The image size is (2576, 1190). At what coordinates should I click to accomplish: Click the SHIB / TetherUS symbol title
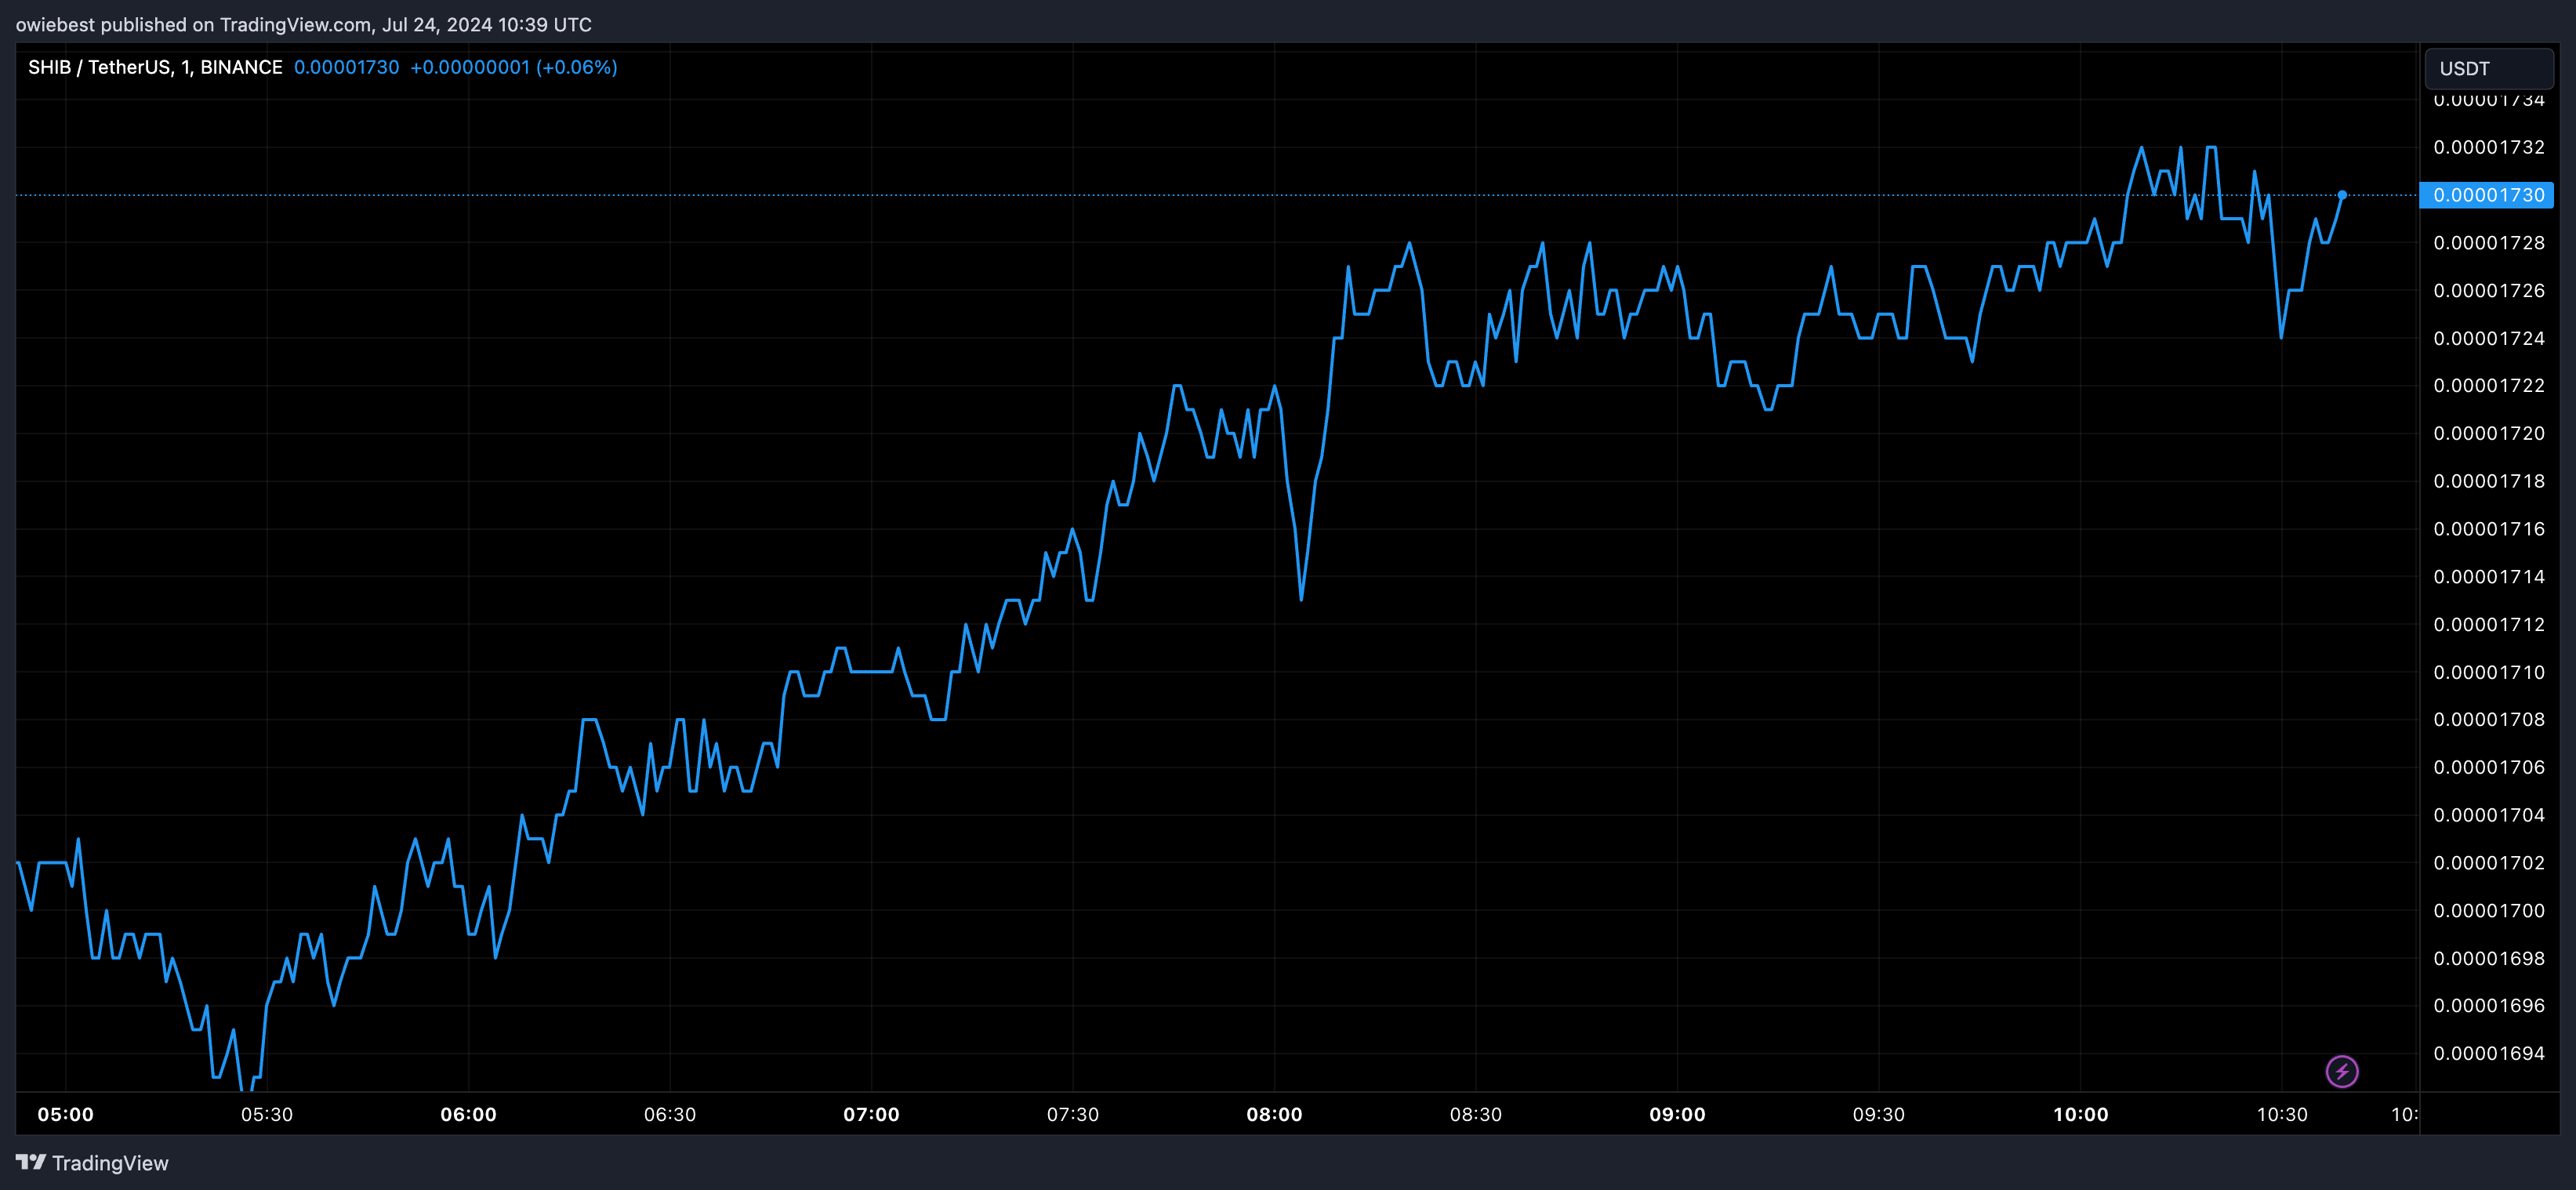click(x=155, y=67)
